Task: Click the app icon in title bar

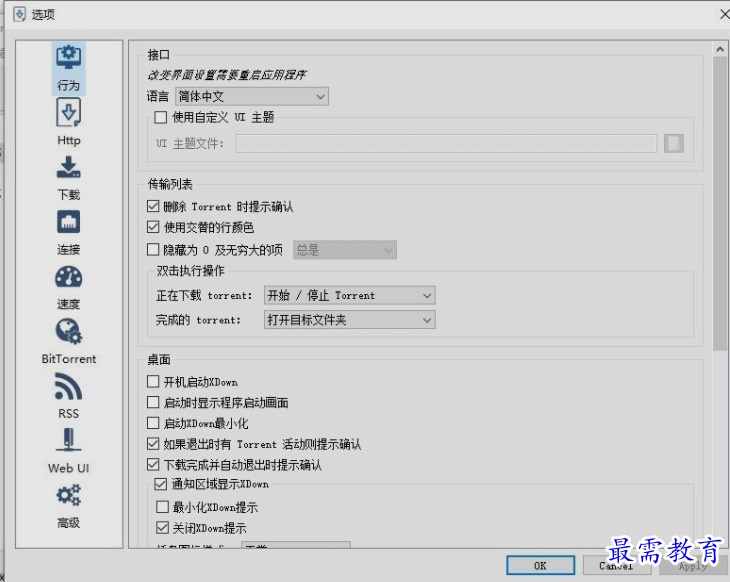Action: tap(20, 14)
